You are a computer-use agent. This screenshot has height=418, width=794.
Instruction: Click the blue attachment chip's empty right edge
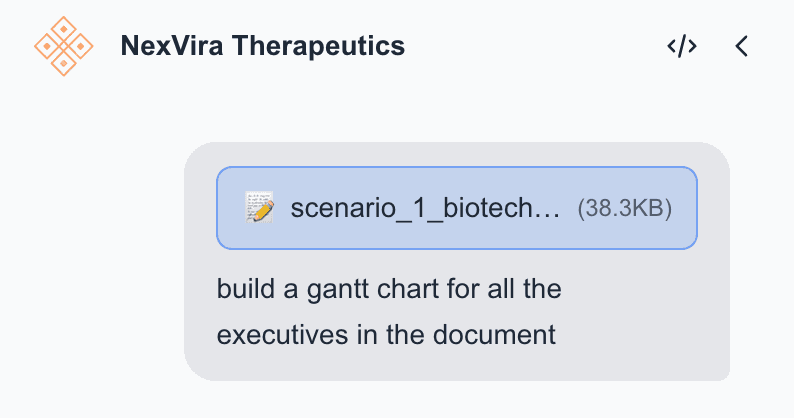tap(685, 208)
